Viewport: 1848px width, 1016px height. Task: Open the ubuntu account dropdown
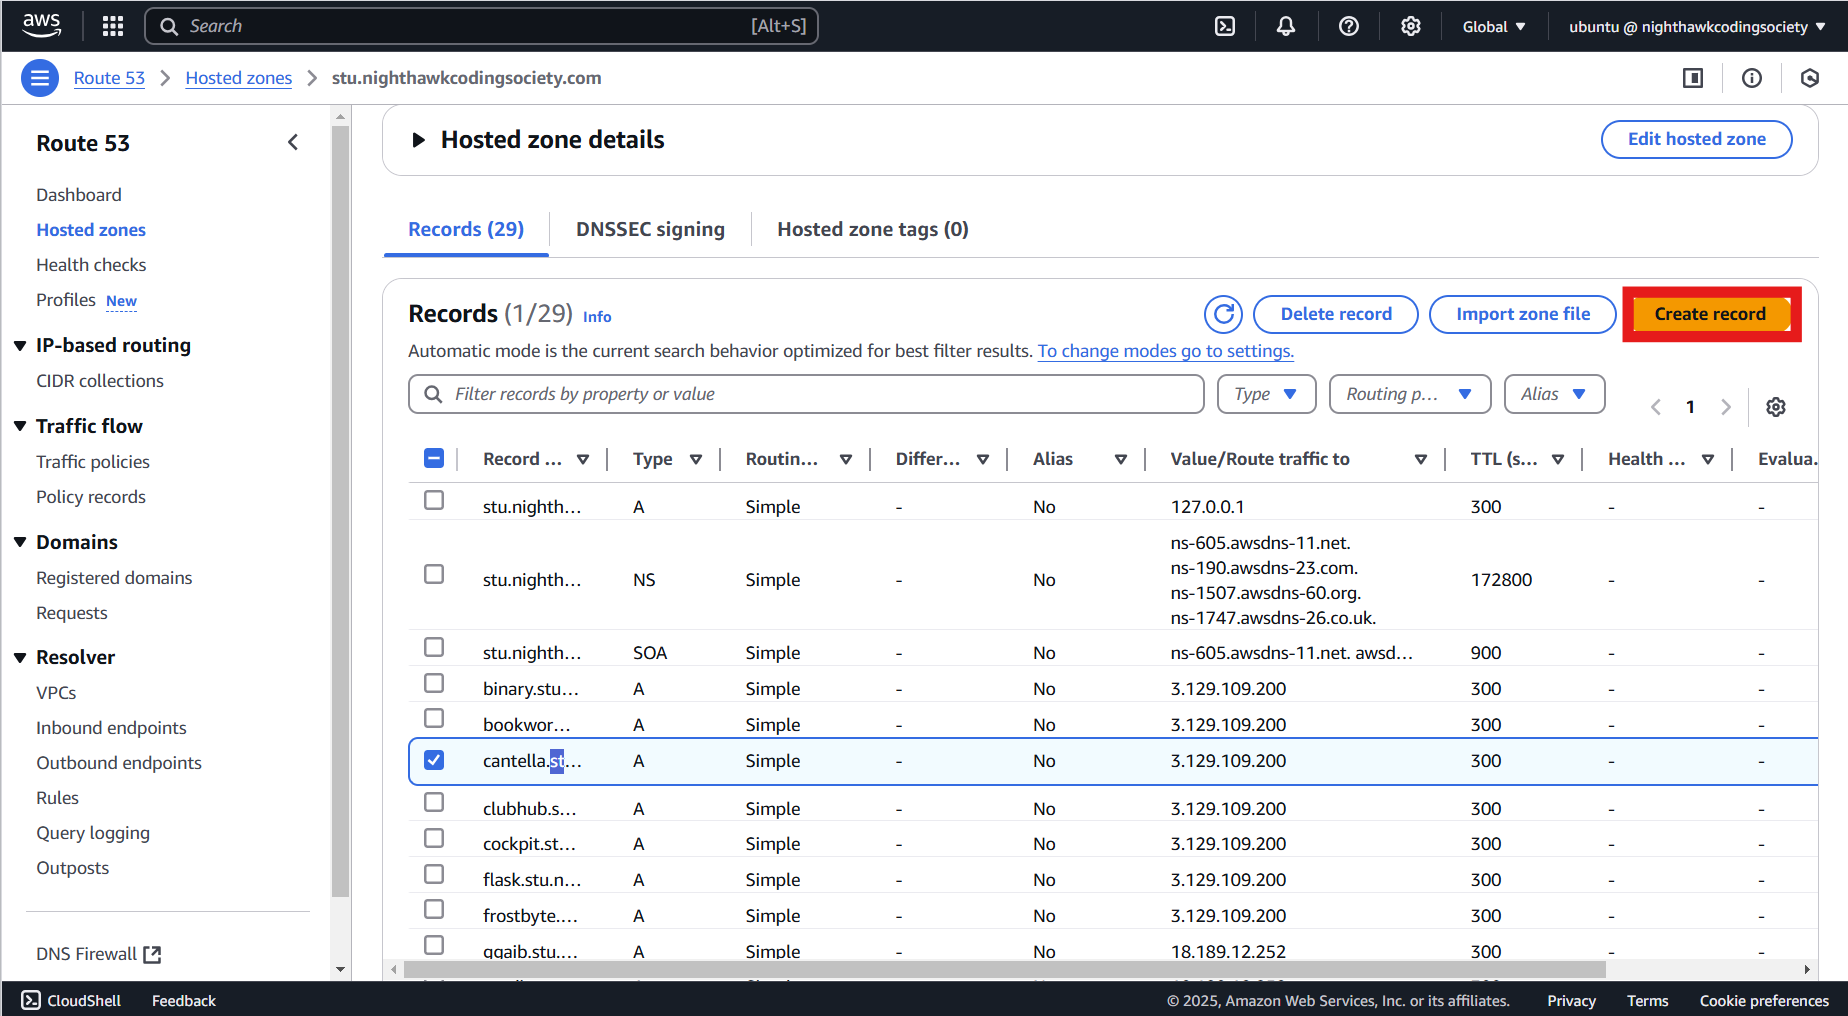1697,27
